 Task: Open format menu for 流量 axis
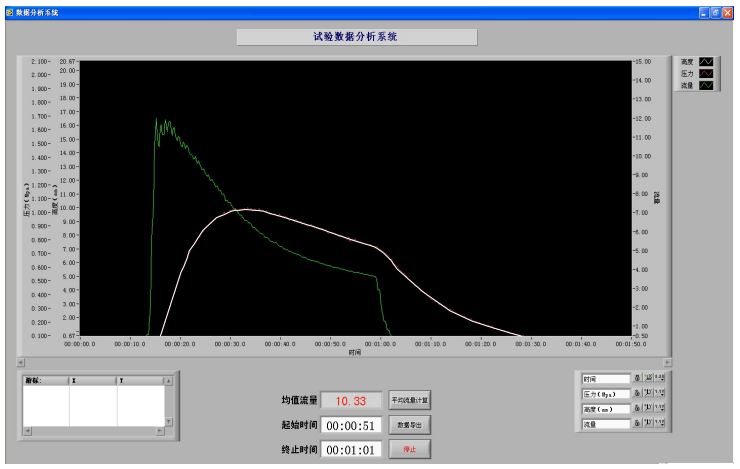(660, 423)
